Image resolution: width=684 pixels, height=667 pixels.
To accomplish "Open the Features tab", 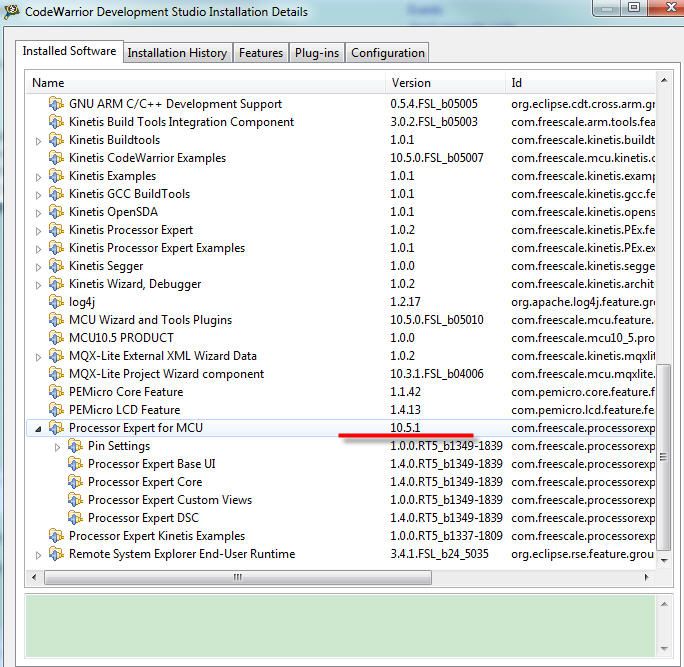I will click(261, 53).
